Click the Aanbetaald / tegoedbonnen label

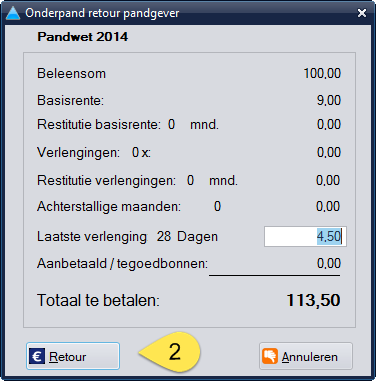[x=122, y=264]
